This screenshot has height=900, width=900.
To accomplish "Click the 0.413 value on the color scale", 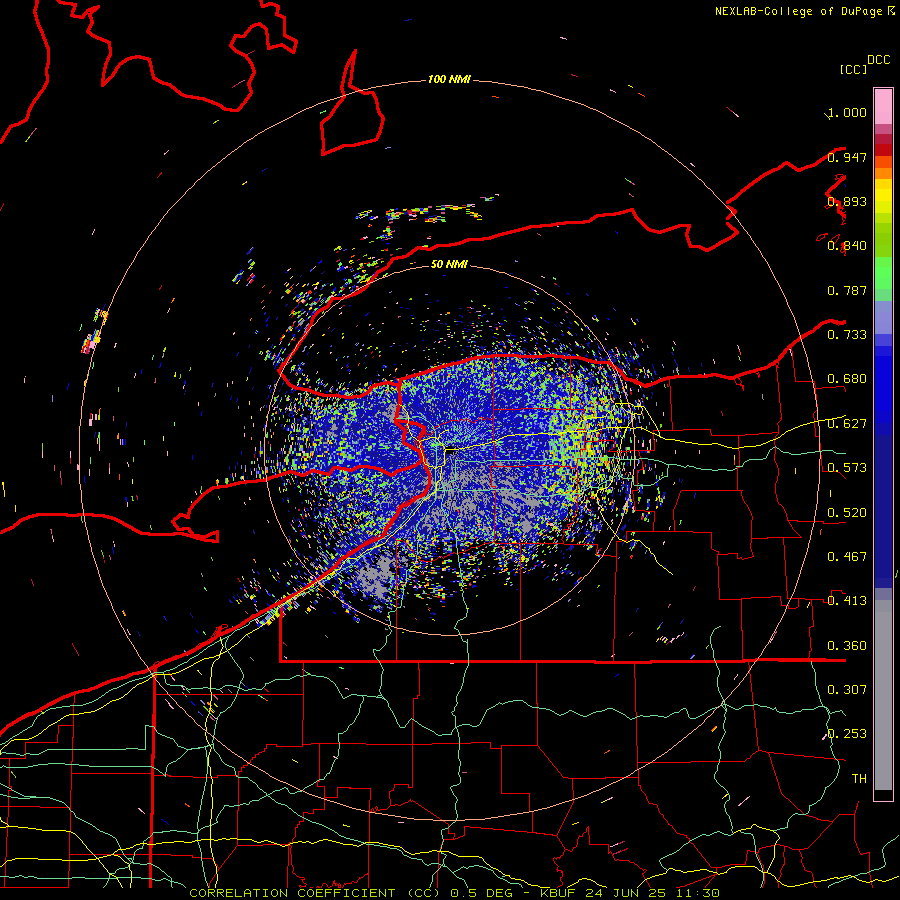I will tap(847, 601).
